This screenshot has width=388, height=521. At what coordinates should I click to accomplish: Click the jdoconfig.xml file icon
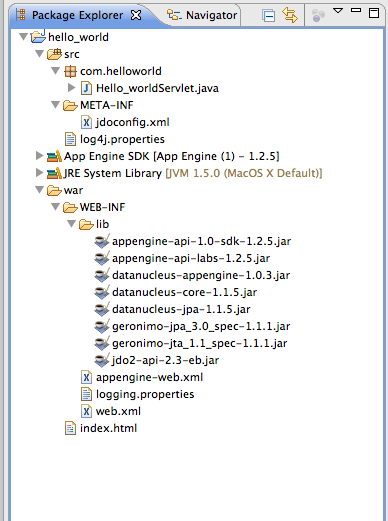tap(86, 122)
